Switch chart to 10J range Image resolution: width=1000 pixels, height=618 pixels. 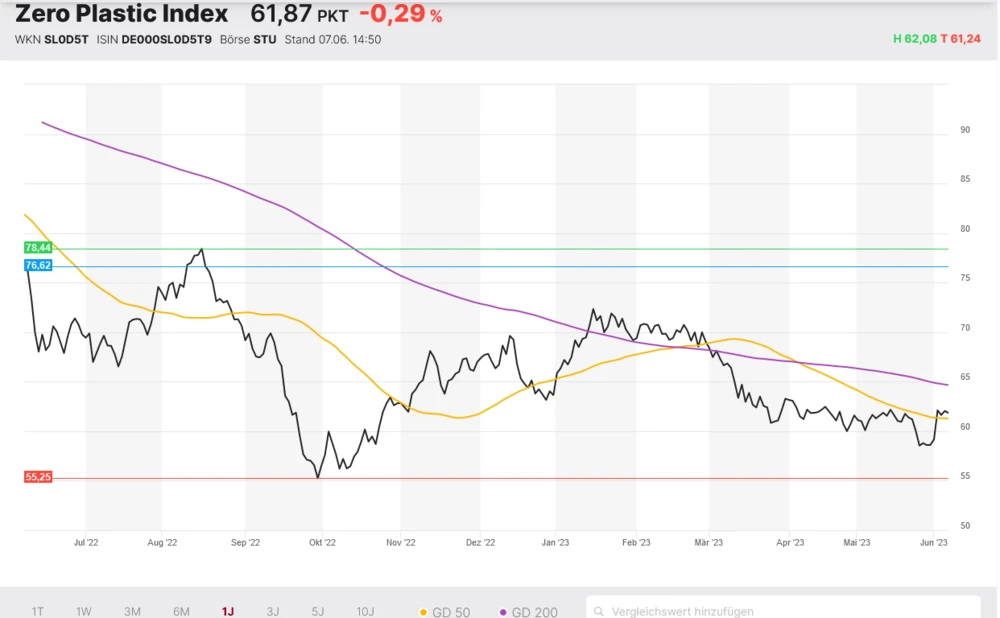coord(365,611)
